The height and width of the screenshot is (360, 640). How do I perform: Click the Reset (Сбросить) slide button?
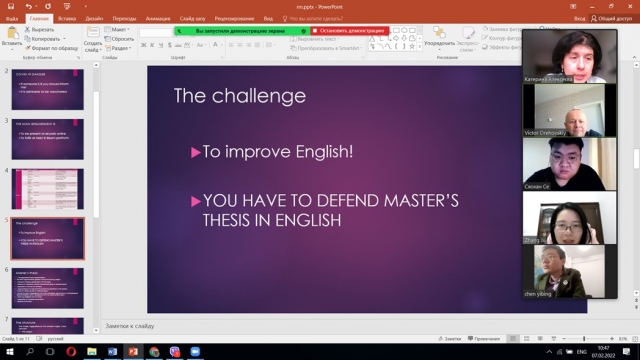tap(119, 39)
